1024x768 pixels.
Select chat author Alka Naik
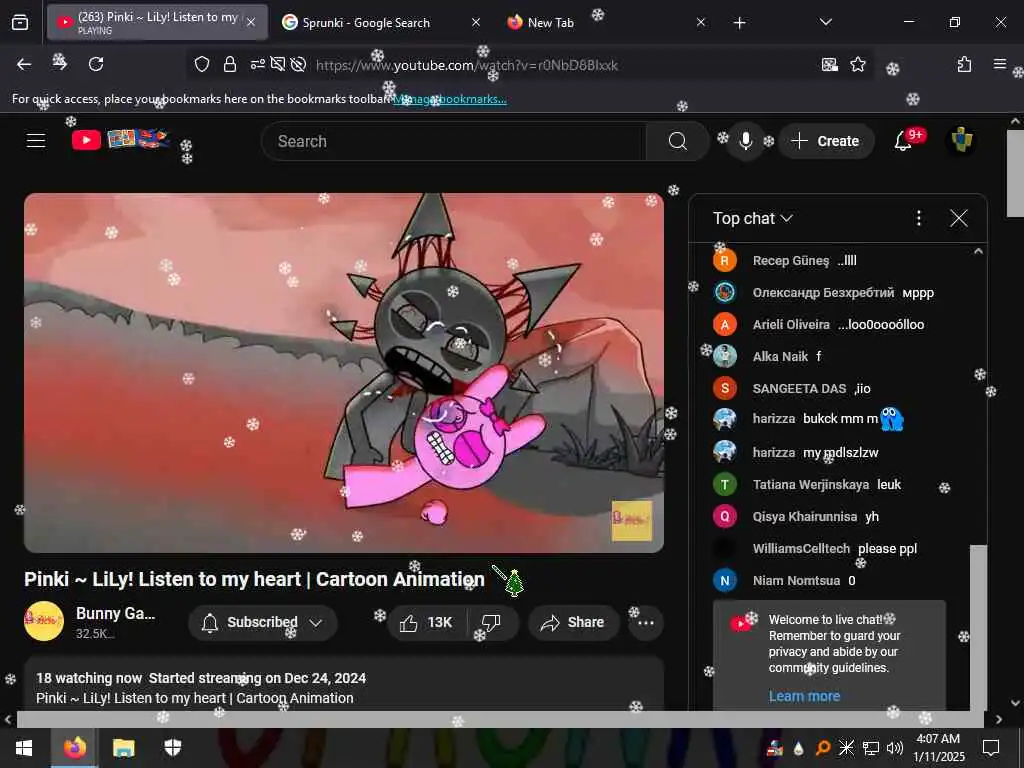[780, 357]
